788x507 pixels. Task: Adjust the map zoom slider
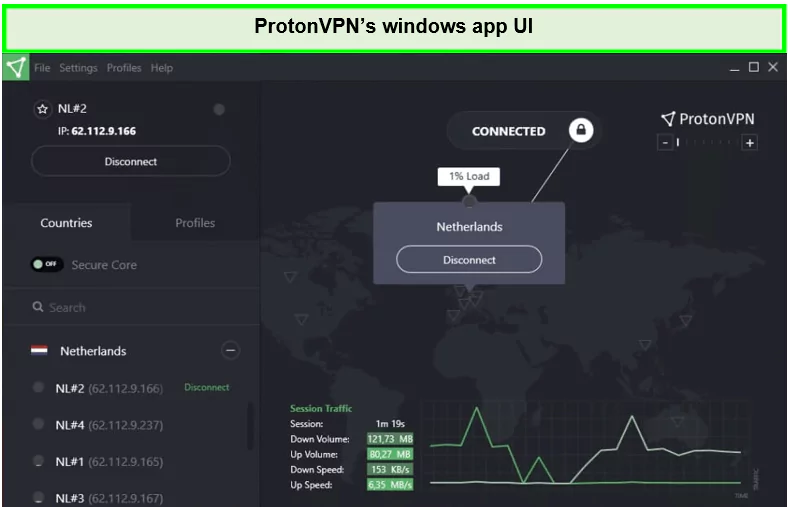click(x=707, y=143)
